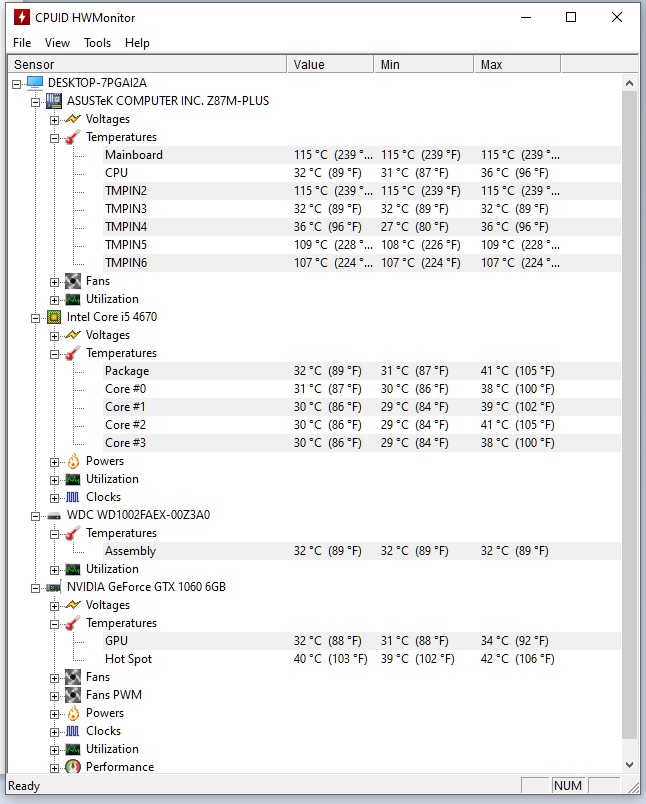Click TMPIN4 min value 27 °C
646x804 pixels.
(414, 227)
